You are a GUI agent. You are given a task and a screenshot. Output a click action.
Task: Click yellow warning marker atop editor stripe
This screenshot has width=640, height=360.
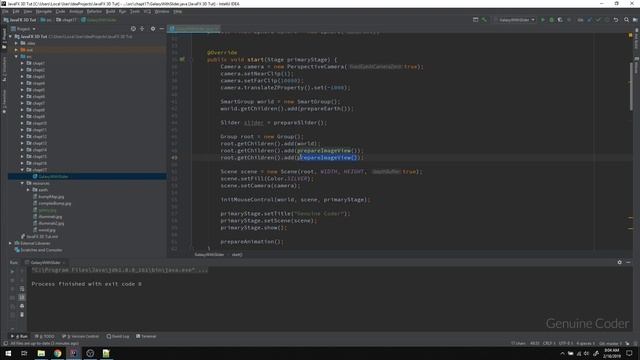click(x=631, y=36)
